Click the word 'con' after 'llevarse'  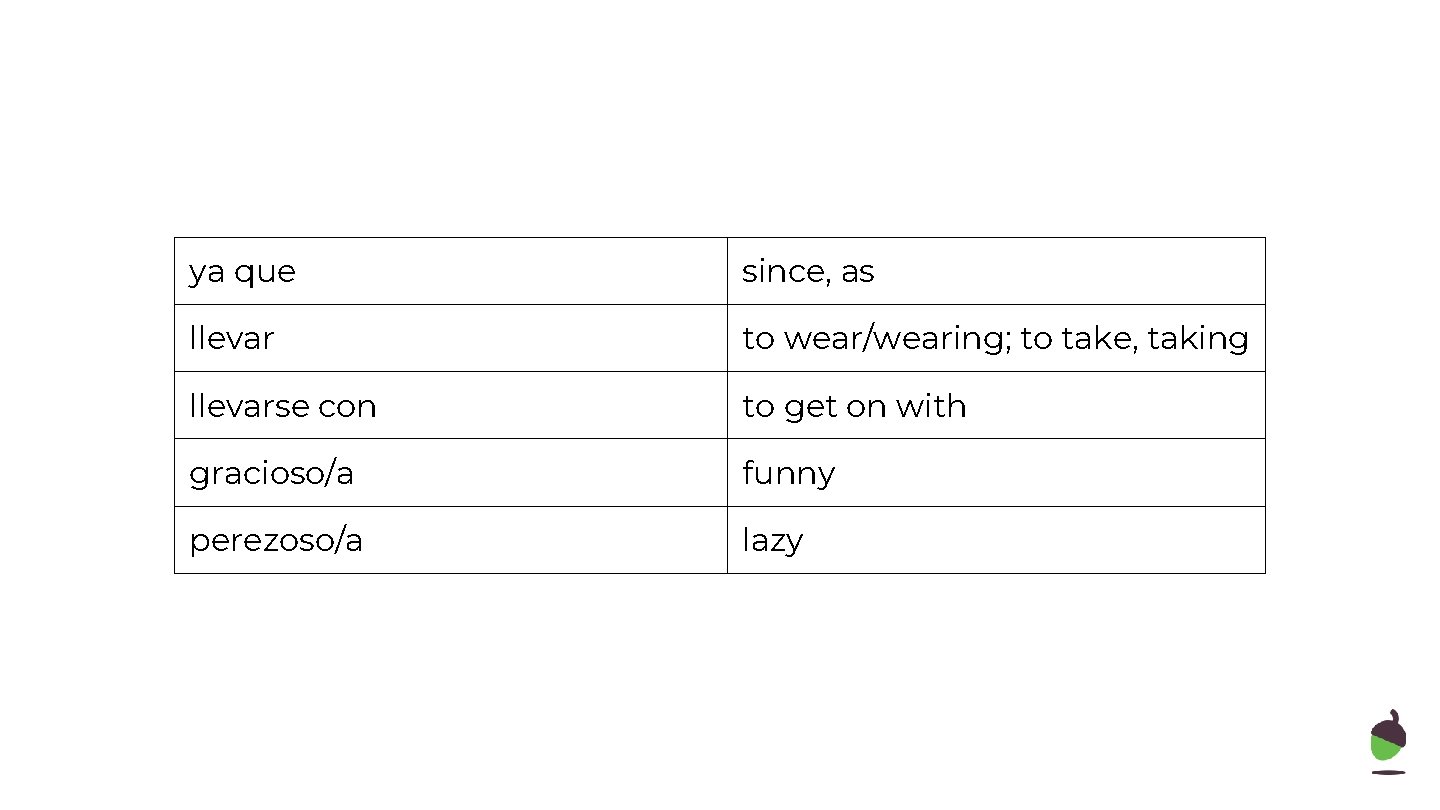pos(347,406)
